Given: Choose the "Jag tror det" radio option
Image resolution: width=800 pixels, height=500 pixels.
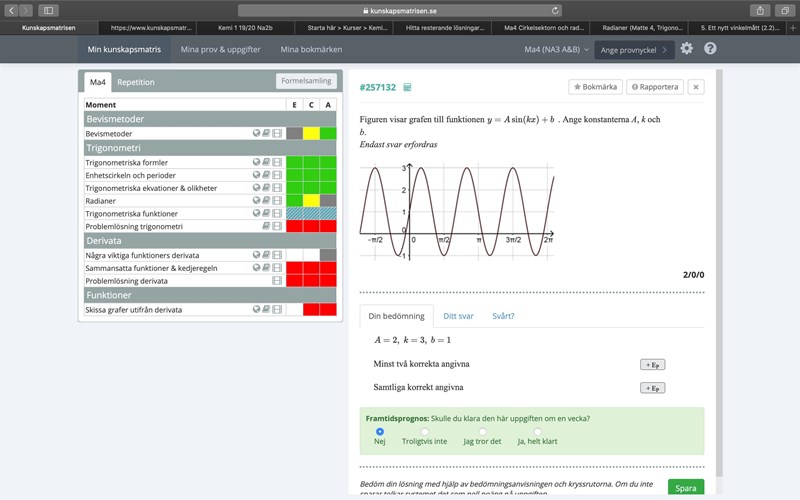Looking at the screenshot, I should click(x=482, y=431).
